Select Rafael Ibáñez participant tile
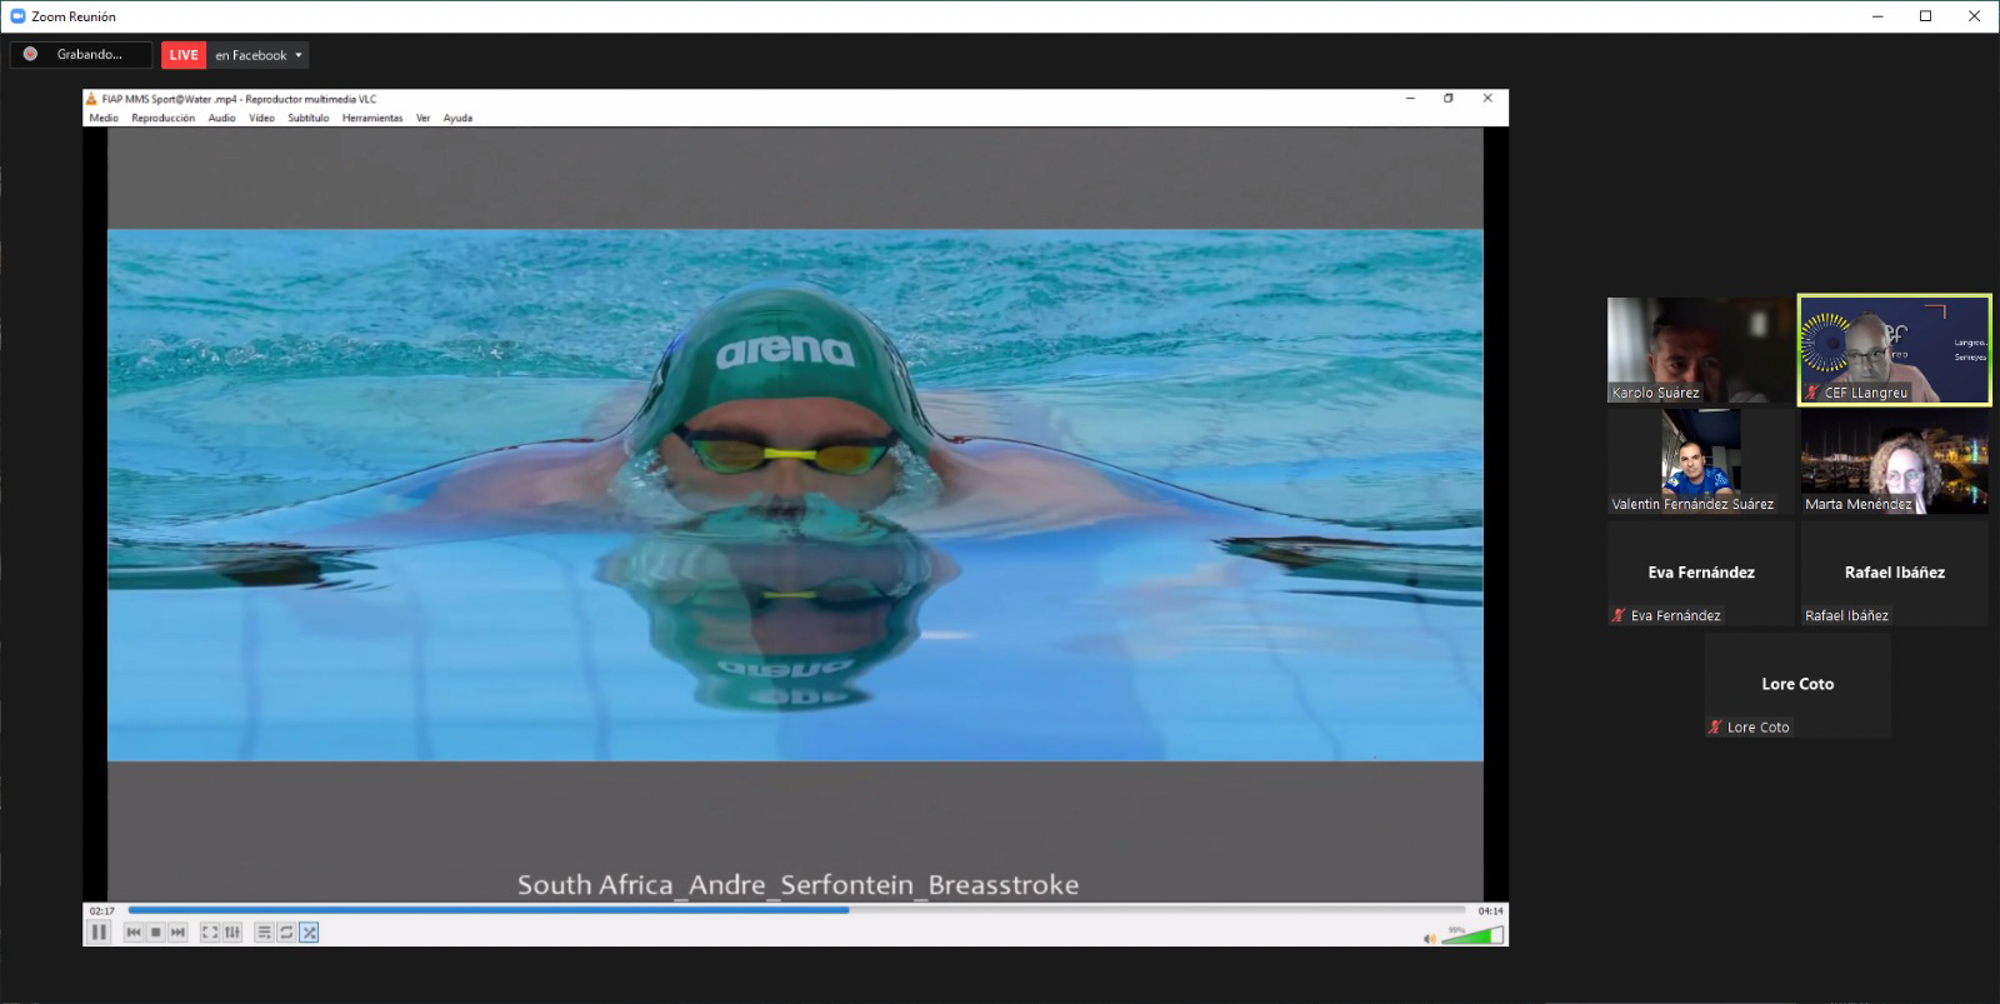Image resolution: width=2000 pixels, height=1004 pixels. point(1894,573)
